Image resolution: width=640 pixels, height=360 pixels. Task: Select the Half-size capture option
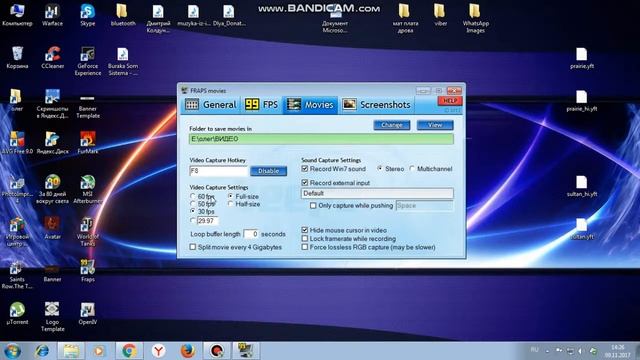coord(231,204)
